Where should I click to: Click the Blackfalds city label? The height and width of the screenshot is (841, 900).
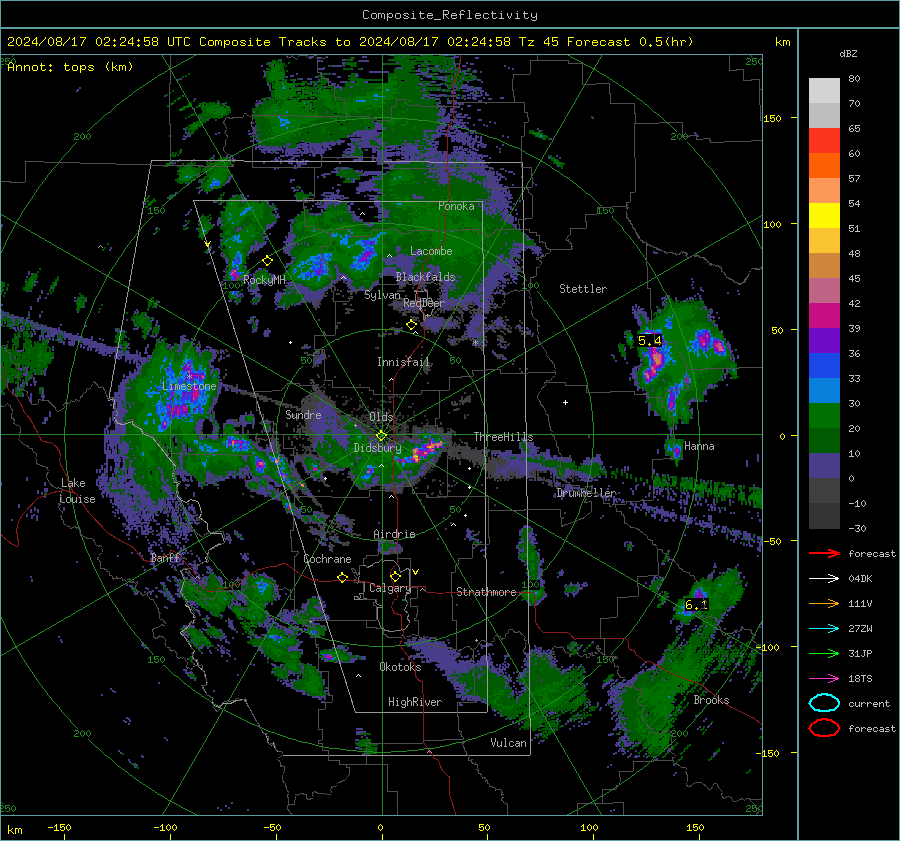[x=425, y=277]
